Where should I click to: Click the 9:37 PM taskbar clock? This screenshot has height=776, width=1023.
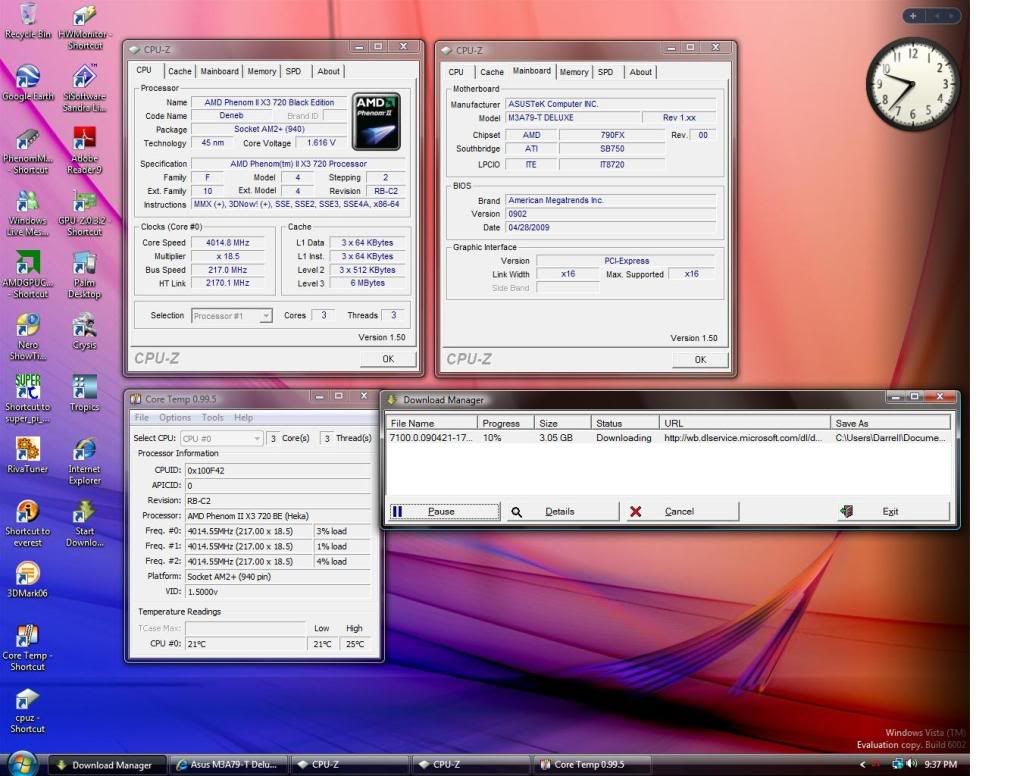pos(940,764)
